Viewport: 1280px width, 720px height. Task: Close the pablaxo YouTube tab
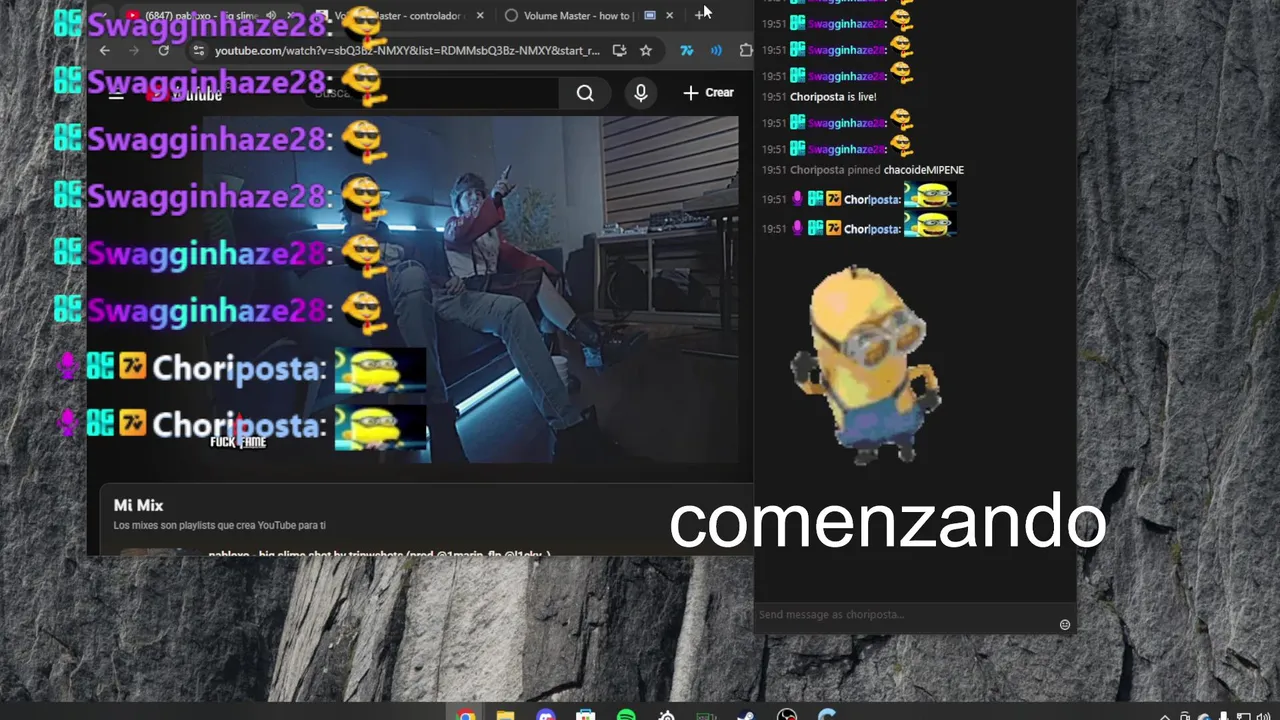291,15
